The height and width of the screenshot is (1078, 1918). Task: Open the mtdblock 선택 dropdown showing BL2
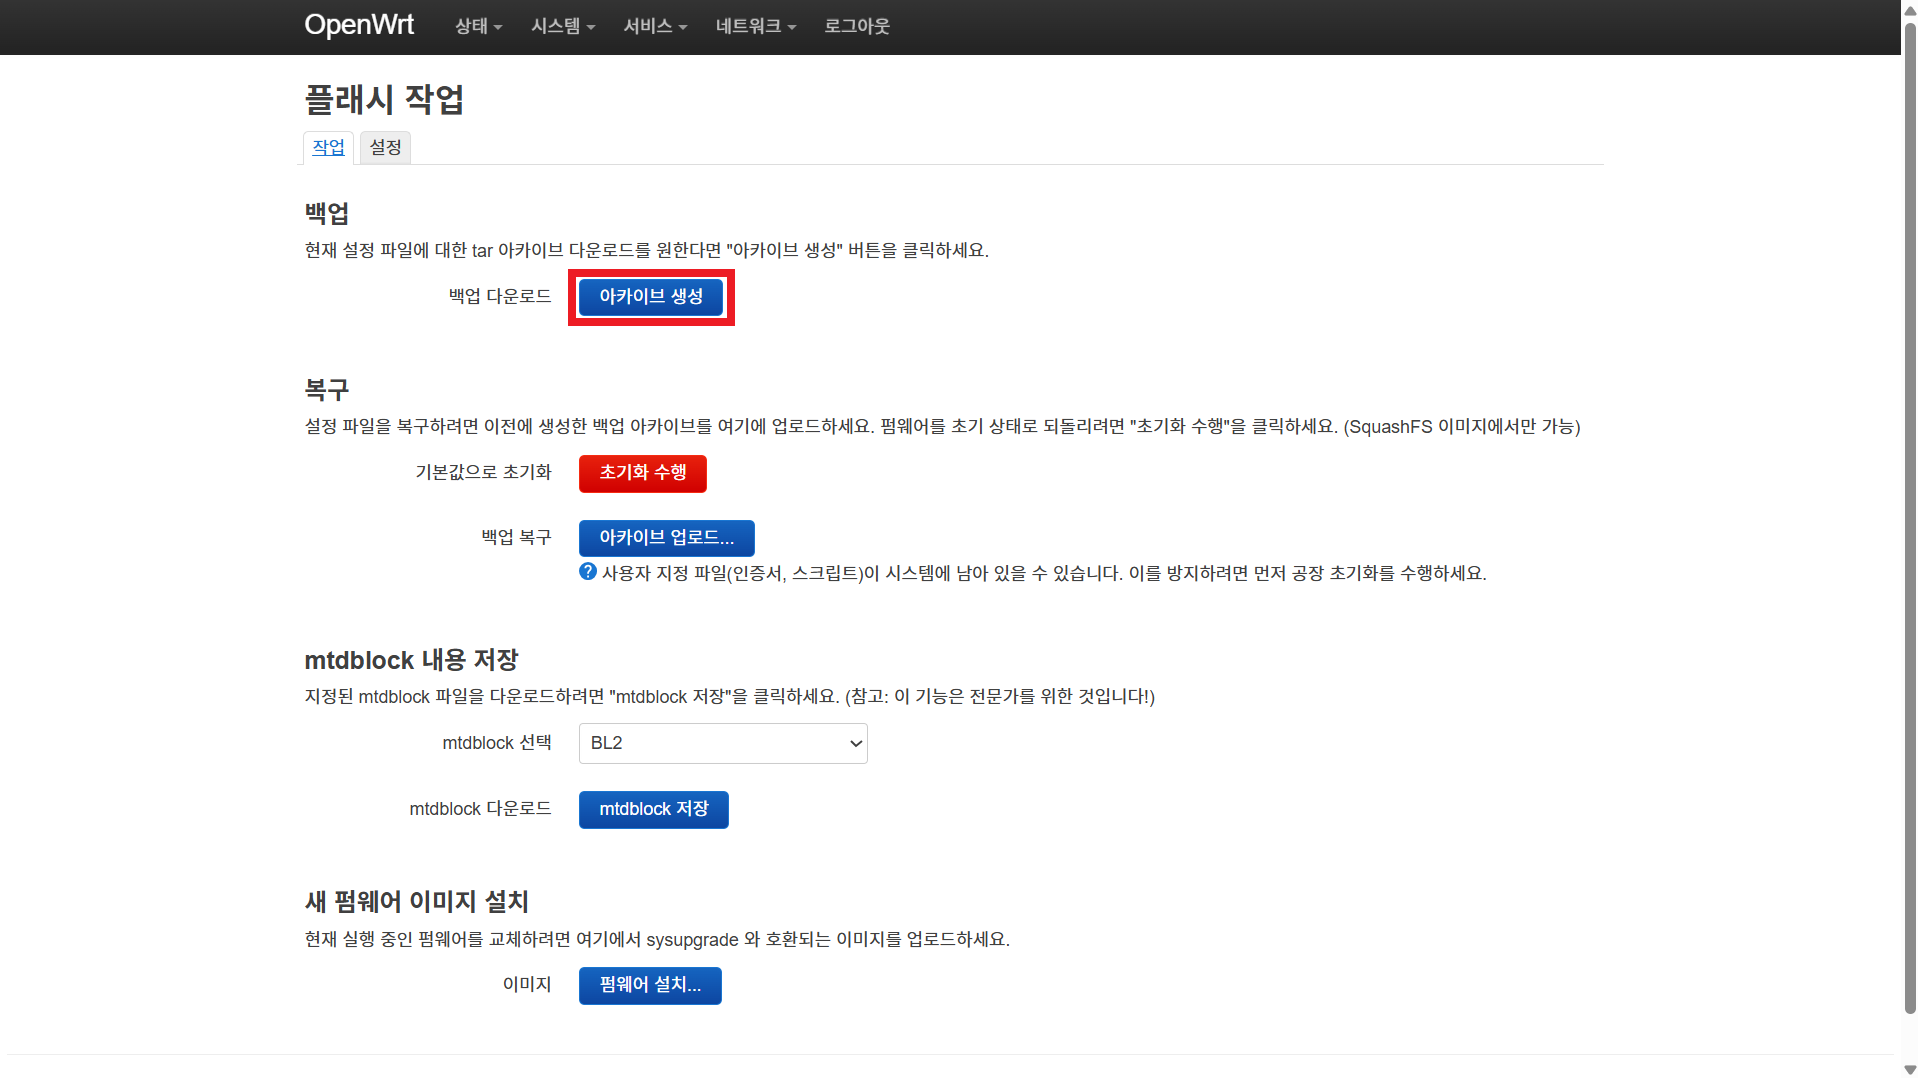pos(722,744)
